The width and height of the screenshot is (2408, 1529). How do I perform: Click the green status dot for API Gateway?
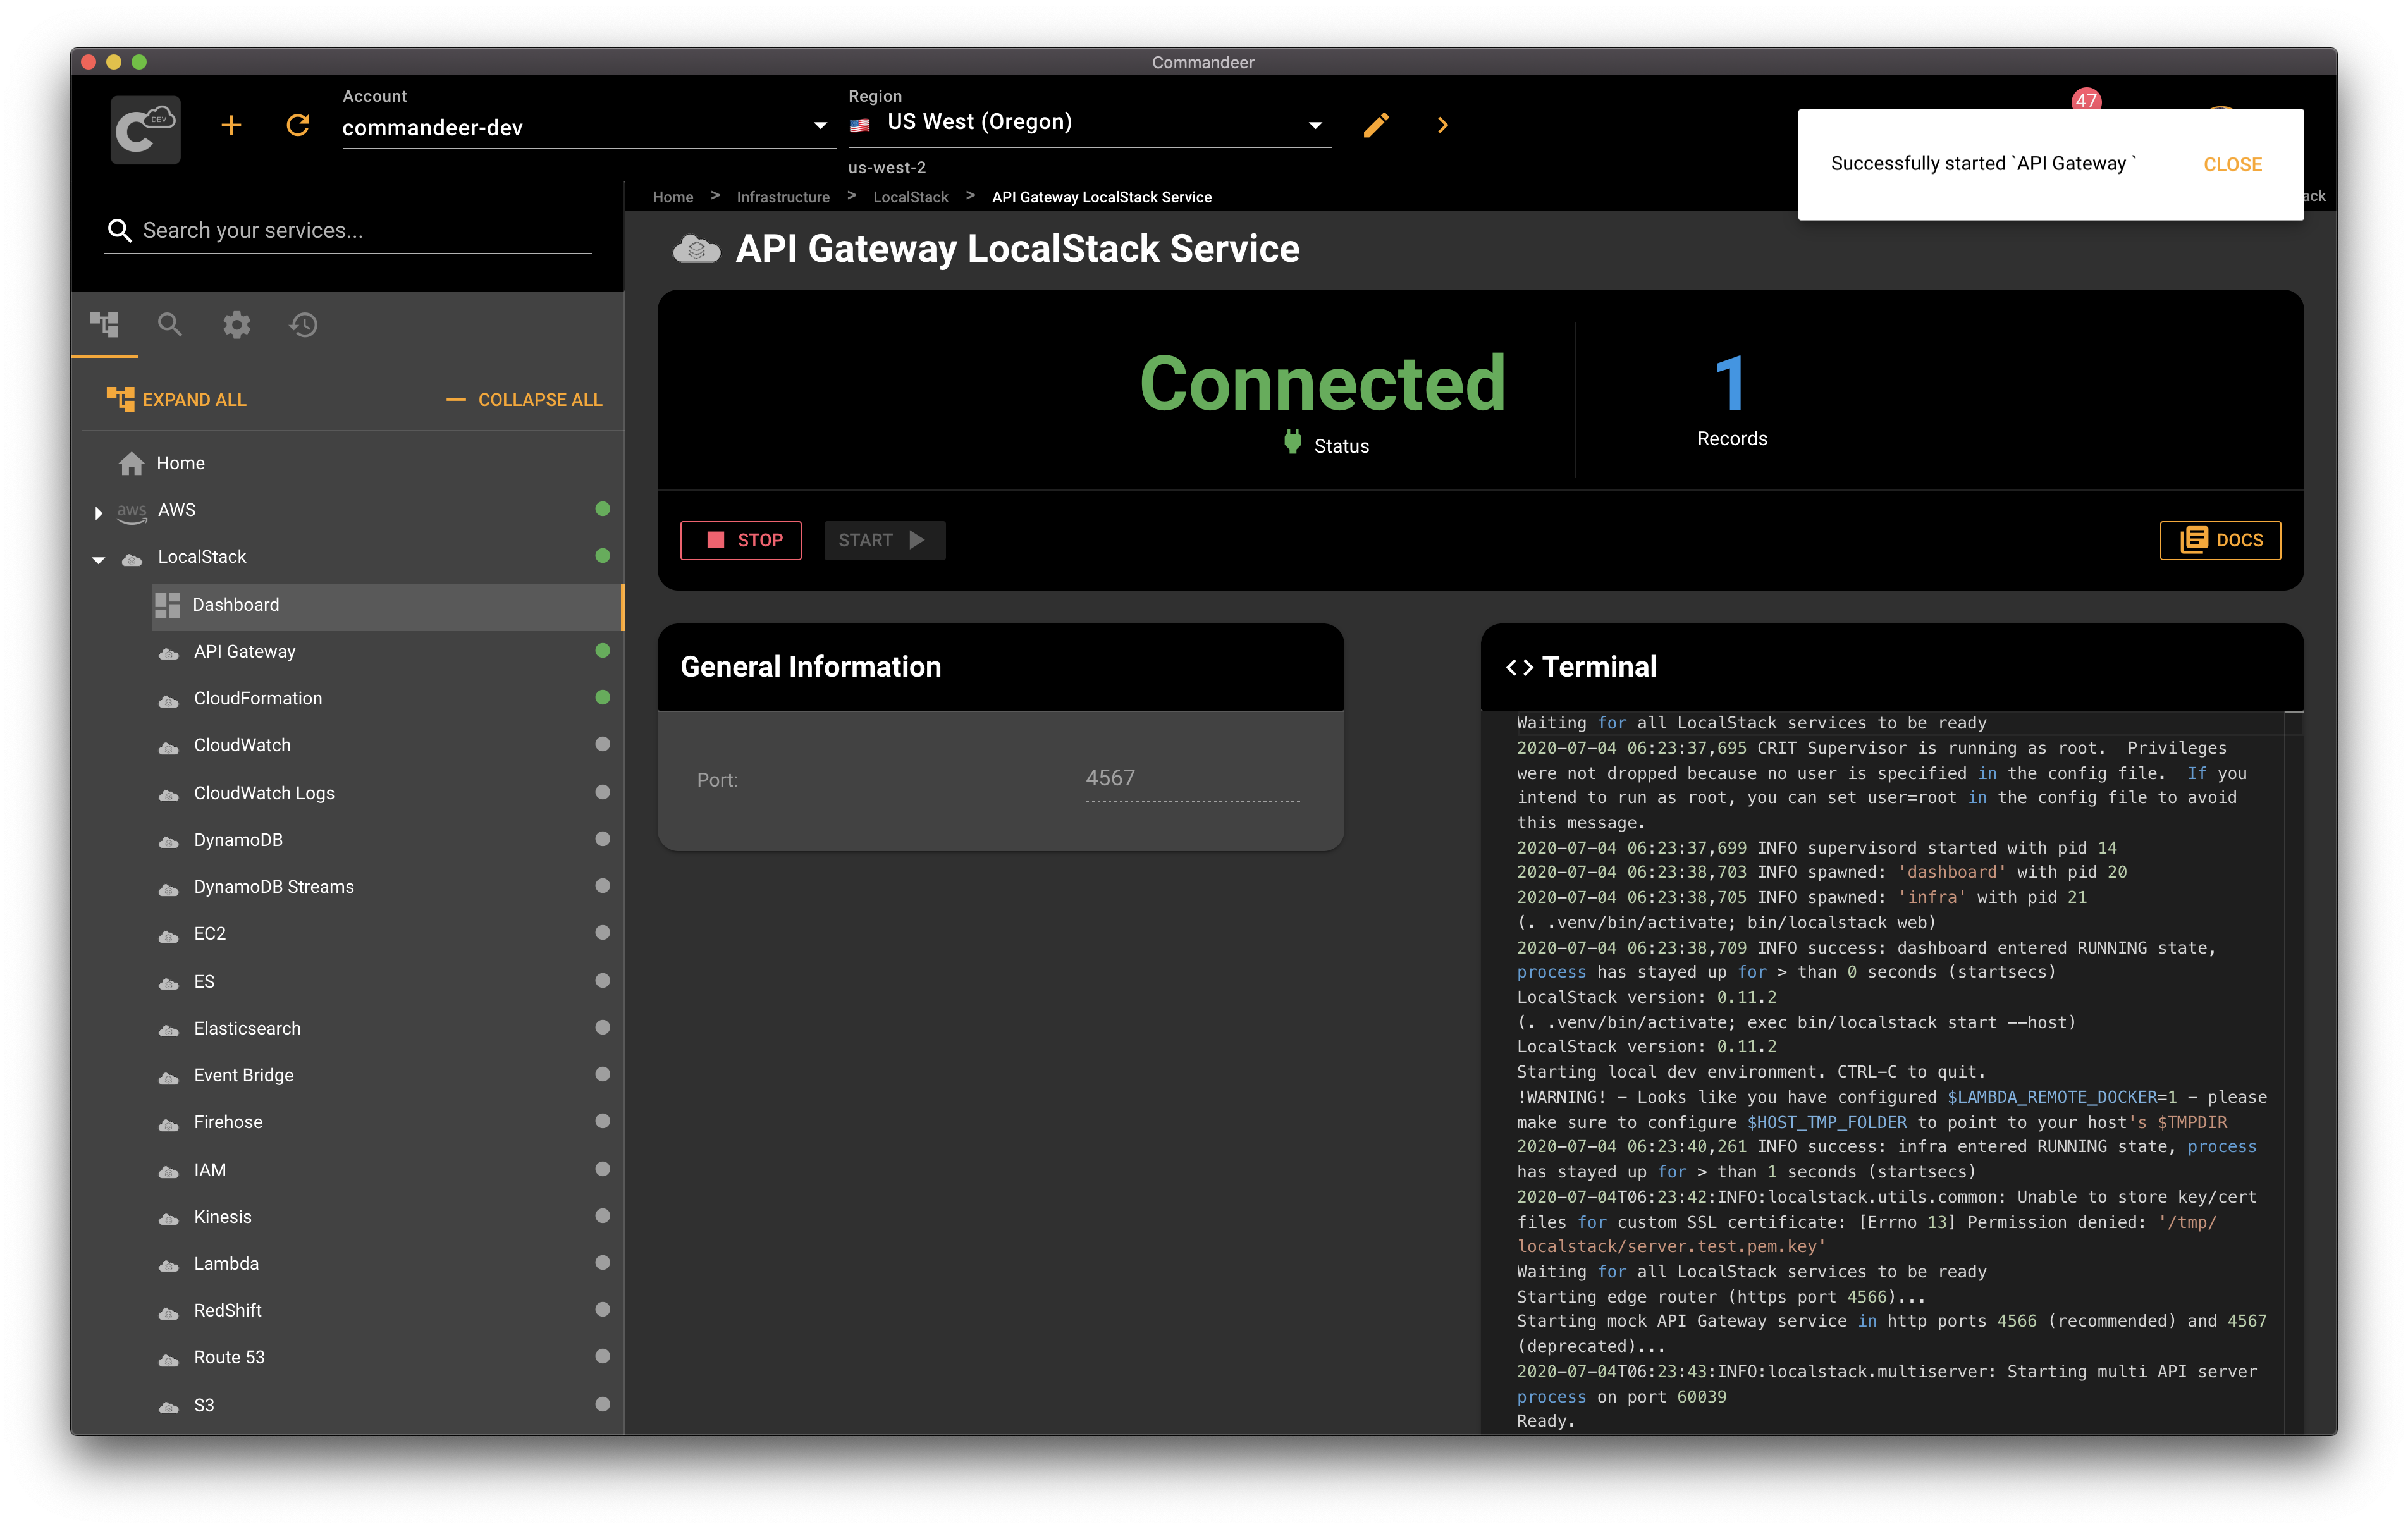[x=602, y=651]
